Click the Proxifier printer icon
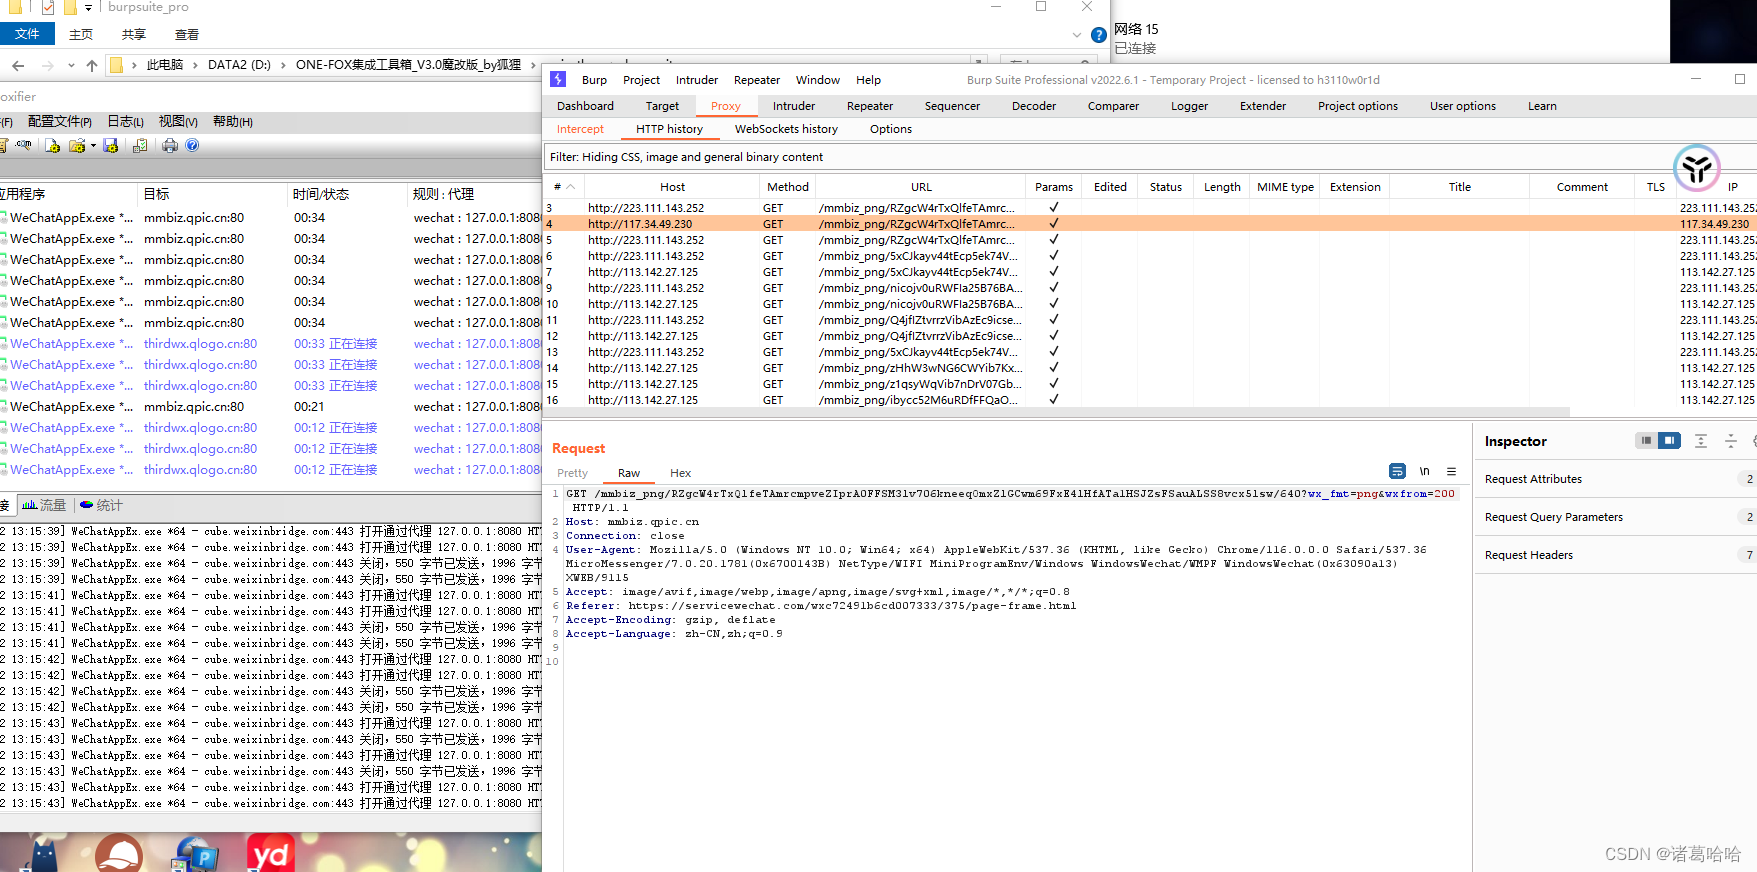The width and height of the screenshot is (1757, 872). 170,146
